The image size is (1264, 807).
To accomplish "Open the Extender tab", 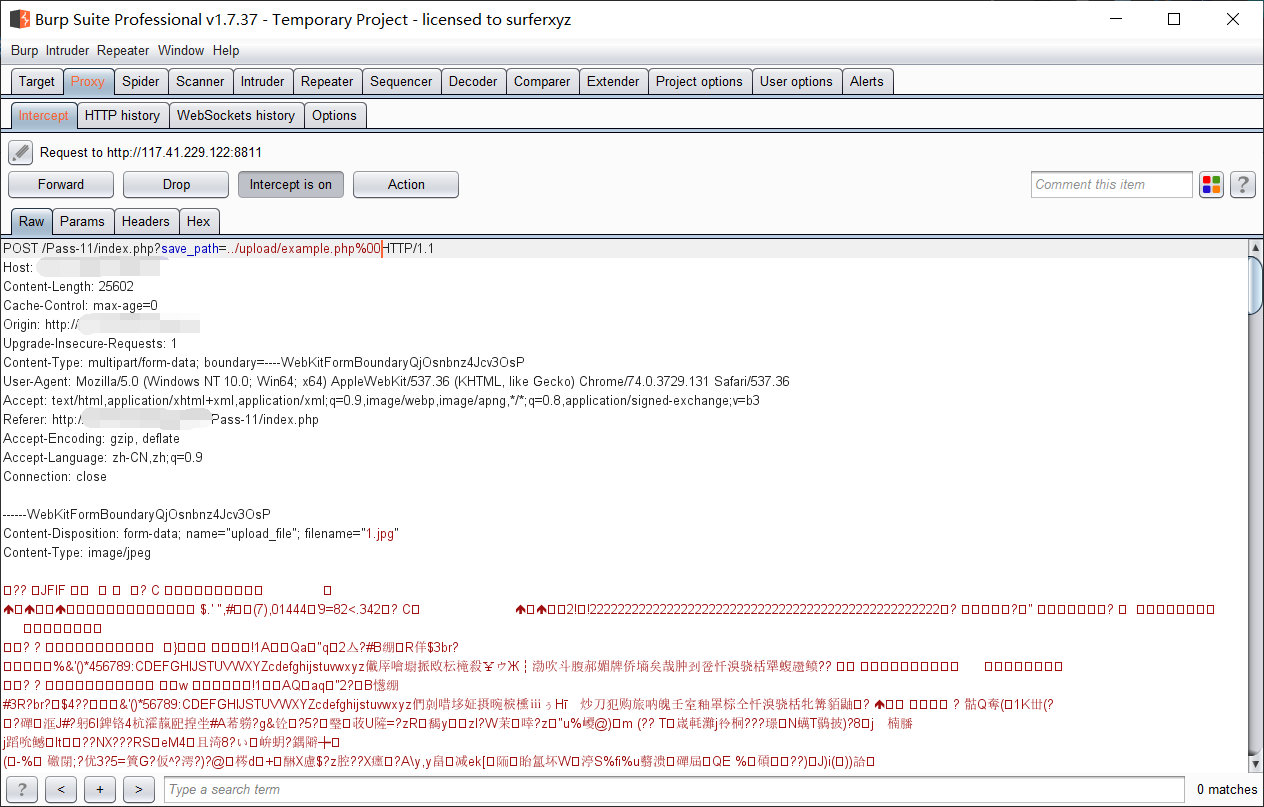I will [613, 82].
